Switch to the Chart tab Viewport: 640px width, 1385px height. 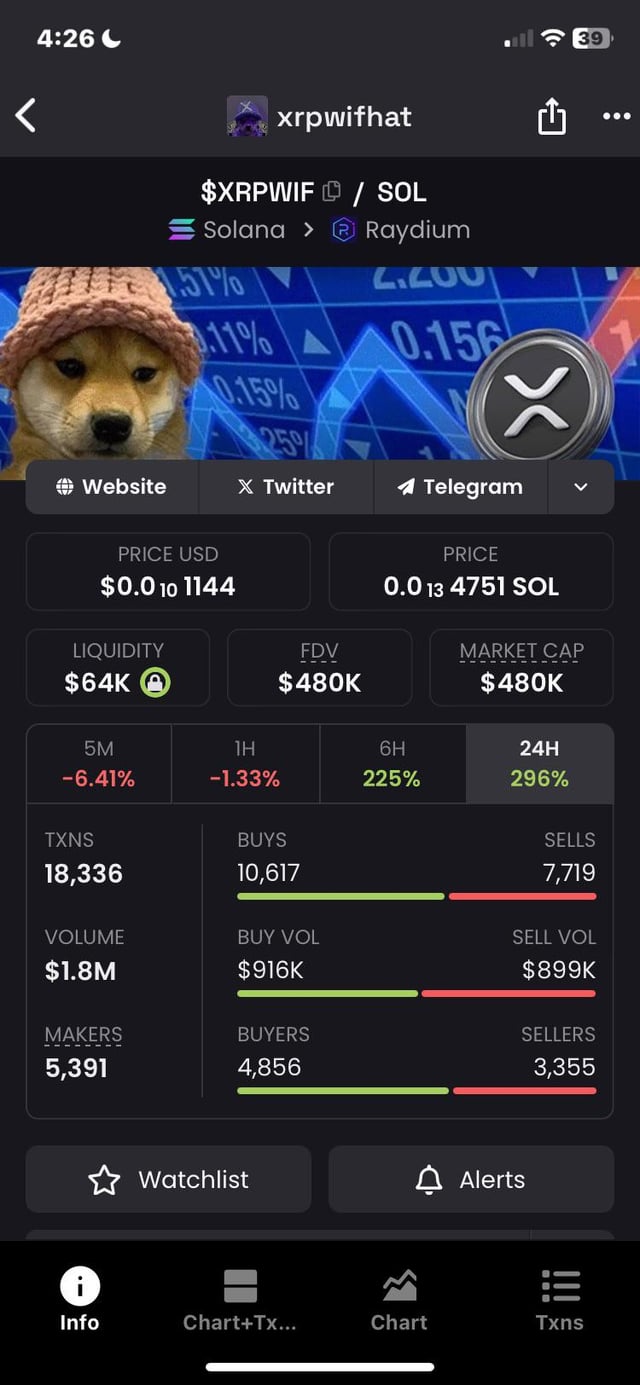(399, 1300)
